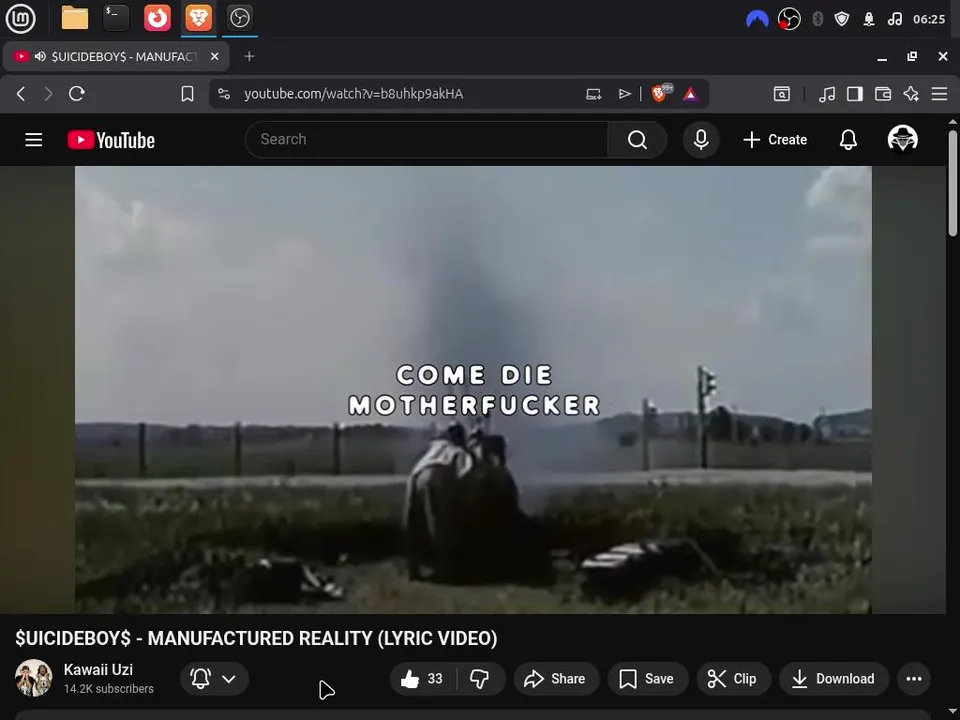
Task: Open Kawaii Uzi channel avatar
Action: 34,678
